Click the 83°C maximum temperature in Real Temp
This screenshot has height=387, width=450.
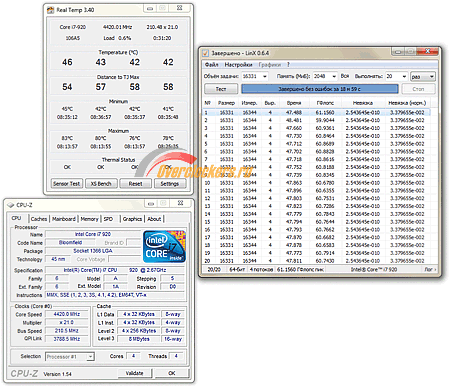(67, 138)
